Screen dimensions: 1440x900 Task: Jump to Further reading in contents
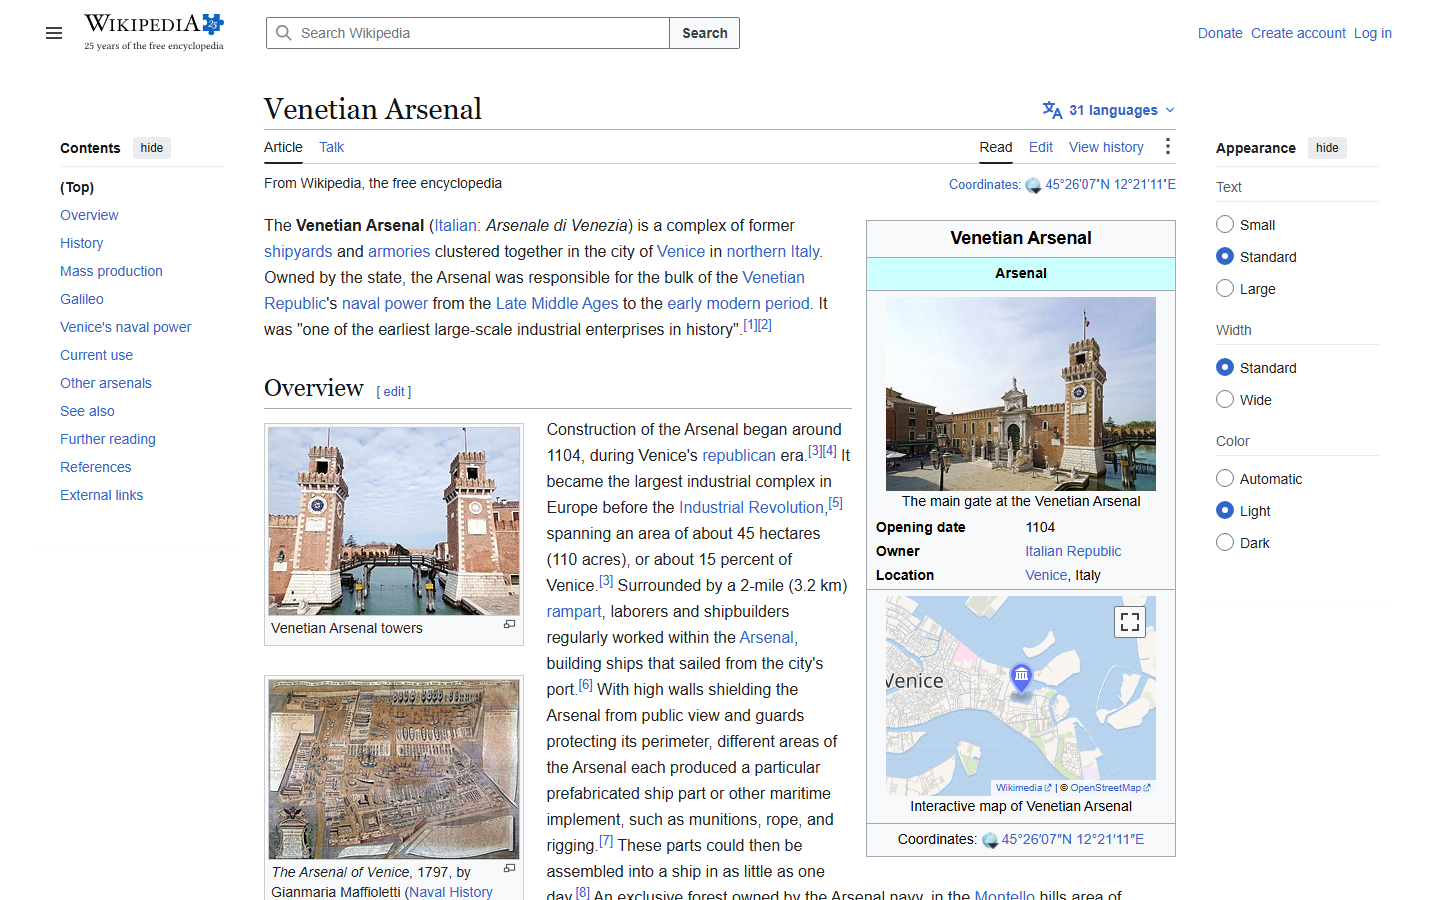[108, 439]
